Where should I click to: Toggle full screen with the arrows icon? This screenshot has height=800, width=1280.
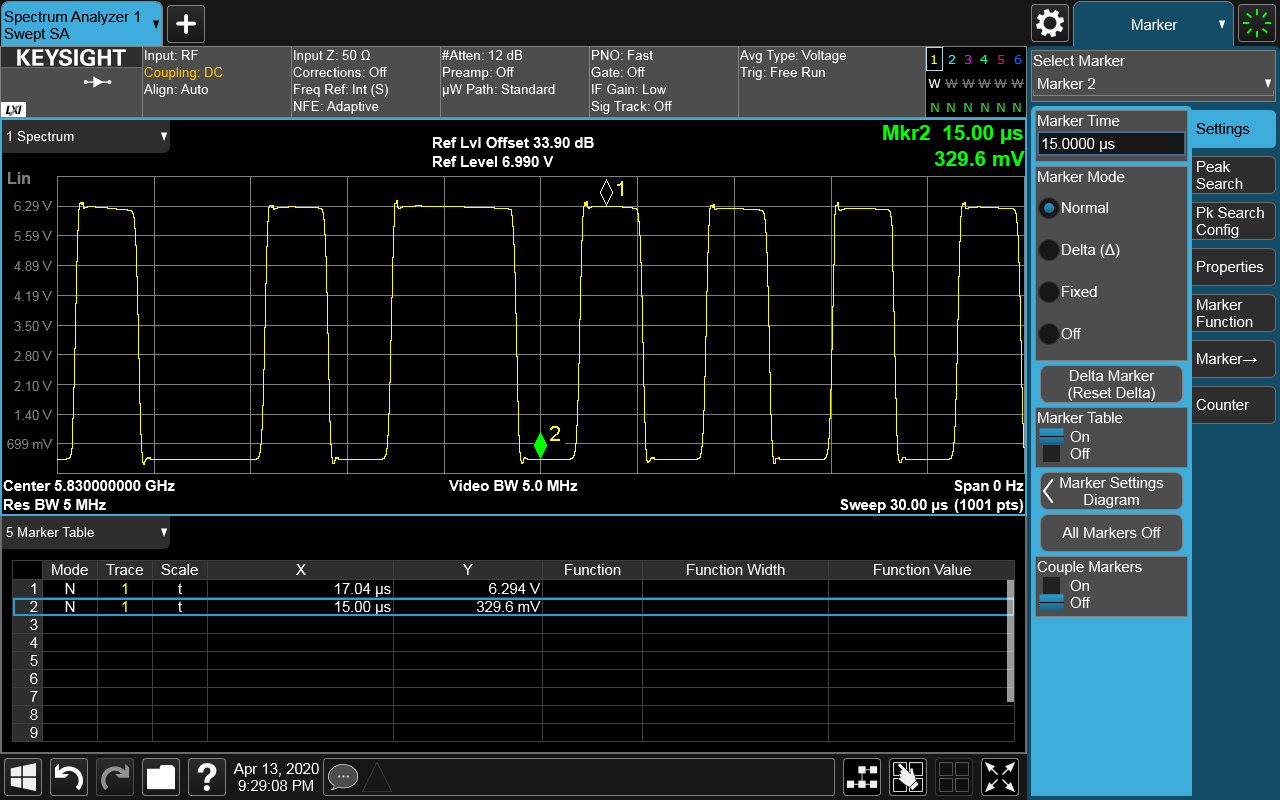click(x=1000, y=776)
